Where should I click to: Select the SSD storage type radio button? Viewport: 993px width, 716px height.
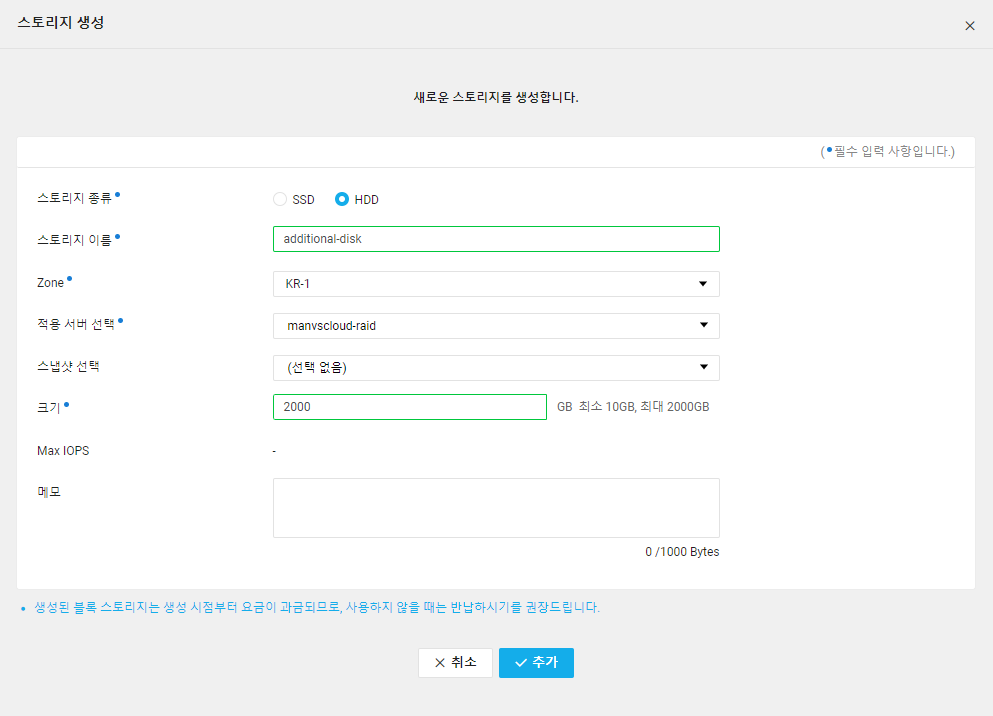(280, 199)
